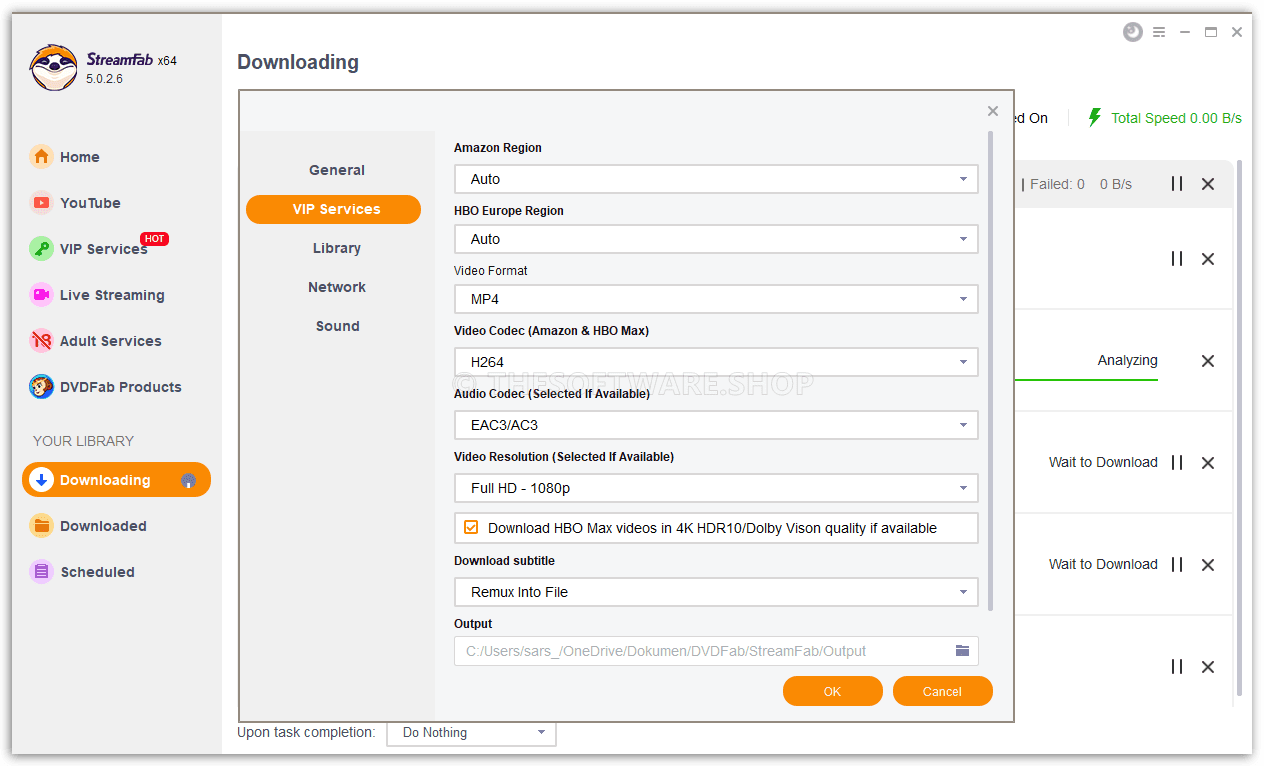Switch to the Sound settings tab
The image size is (1264, 766).
[337, 326]
